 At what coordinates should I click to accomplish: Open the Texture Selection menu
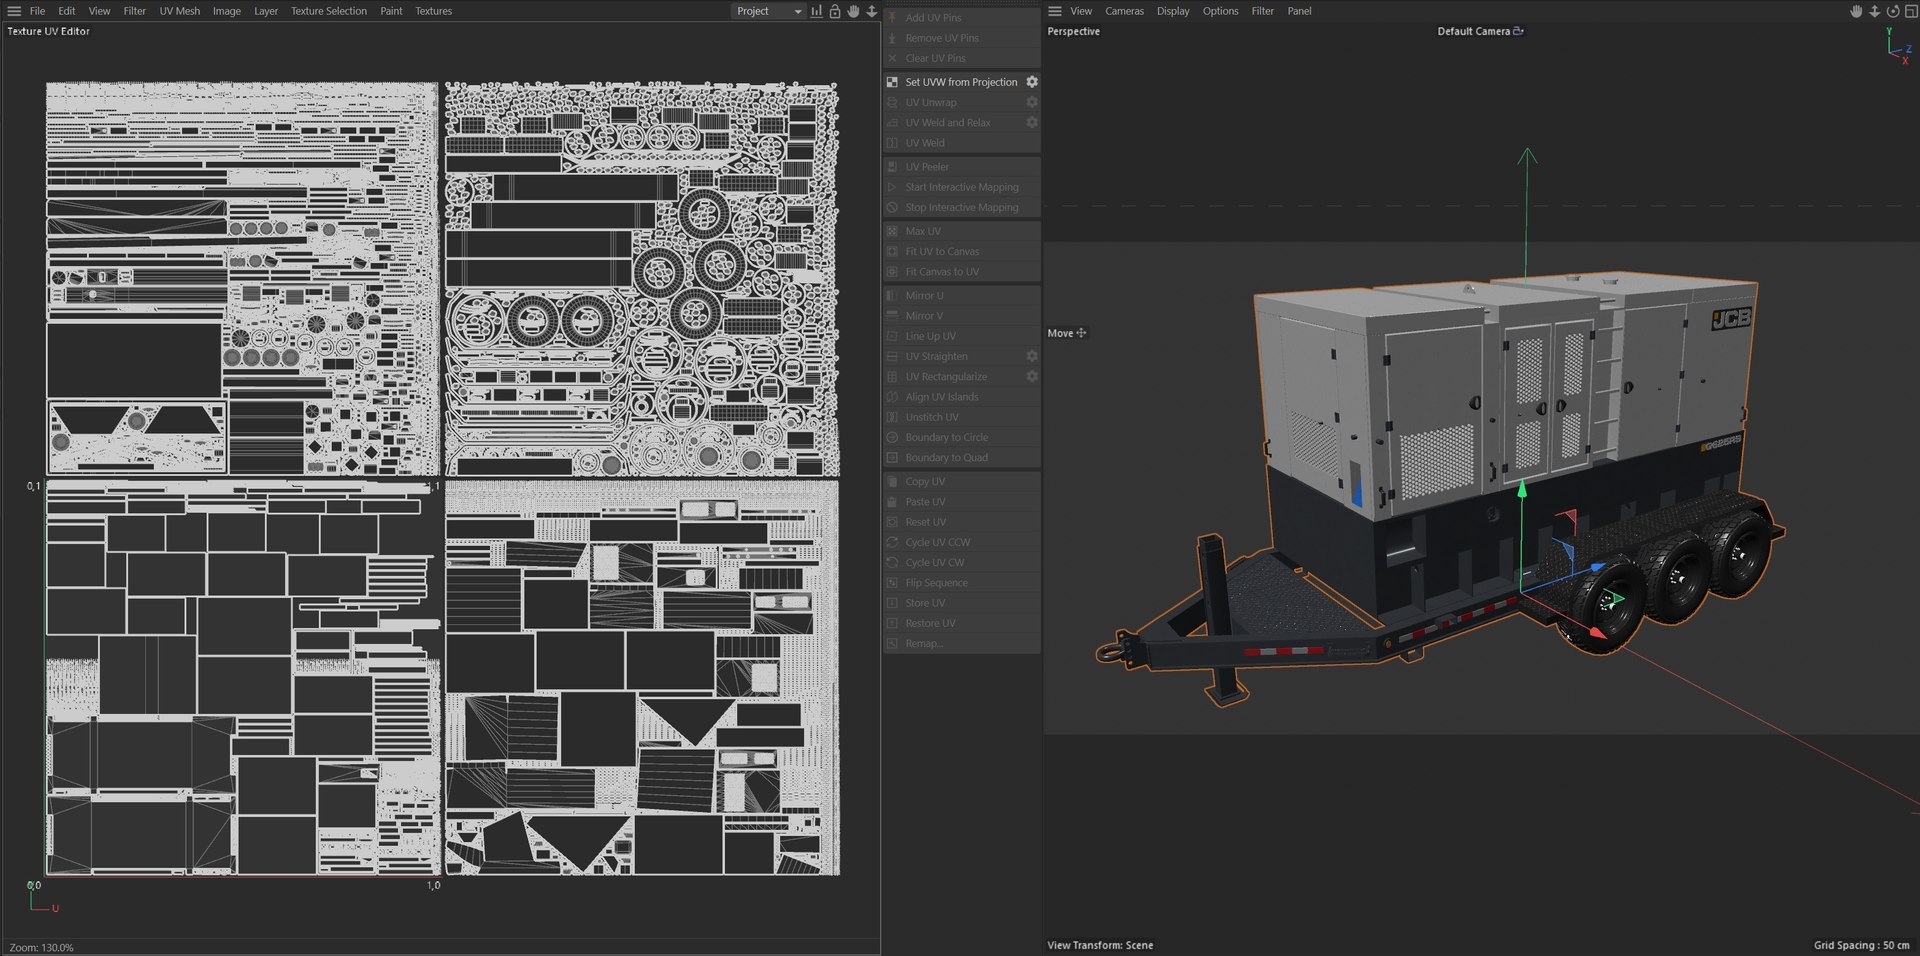329,11
